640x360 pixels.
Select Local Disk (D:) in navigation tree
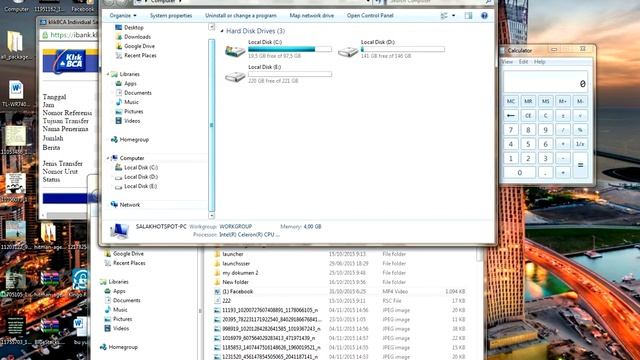tap(136, 177)
